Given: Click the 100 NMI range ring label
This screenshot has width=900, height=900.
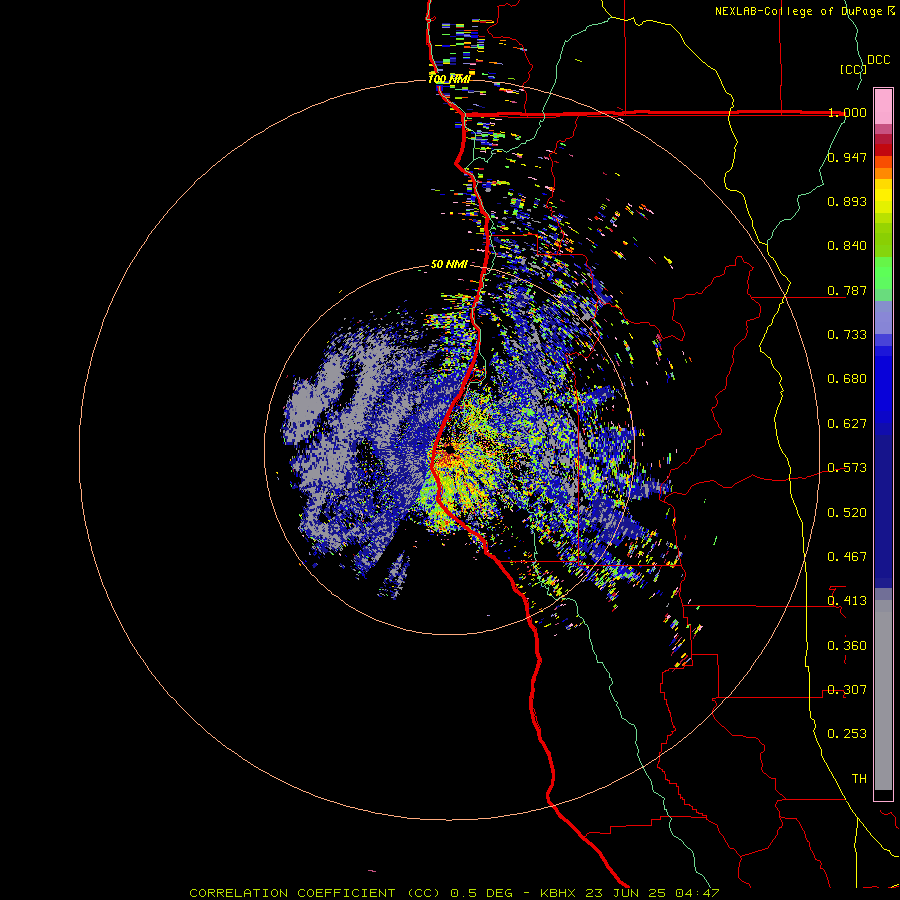Looking at the screenshot, I should [449, 79].
